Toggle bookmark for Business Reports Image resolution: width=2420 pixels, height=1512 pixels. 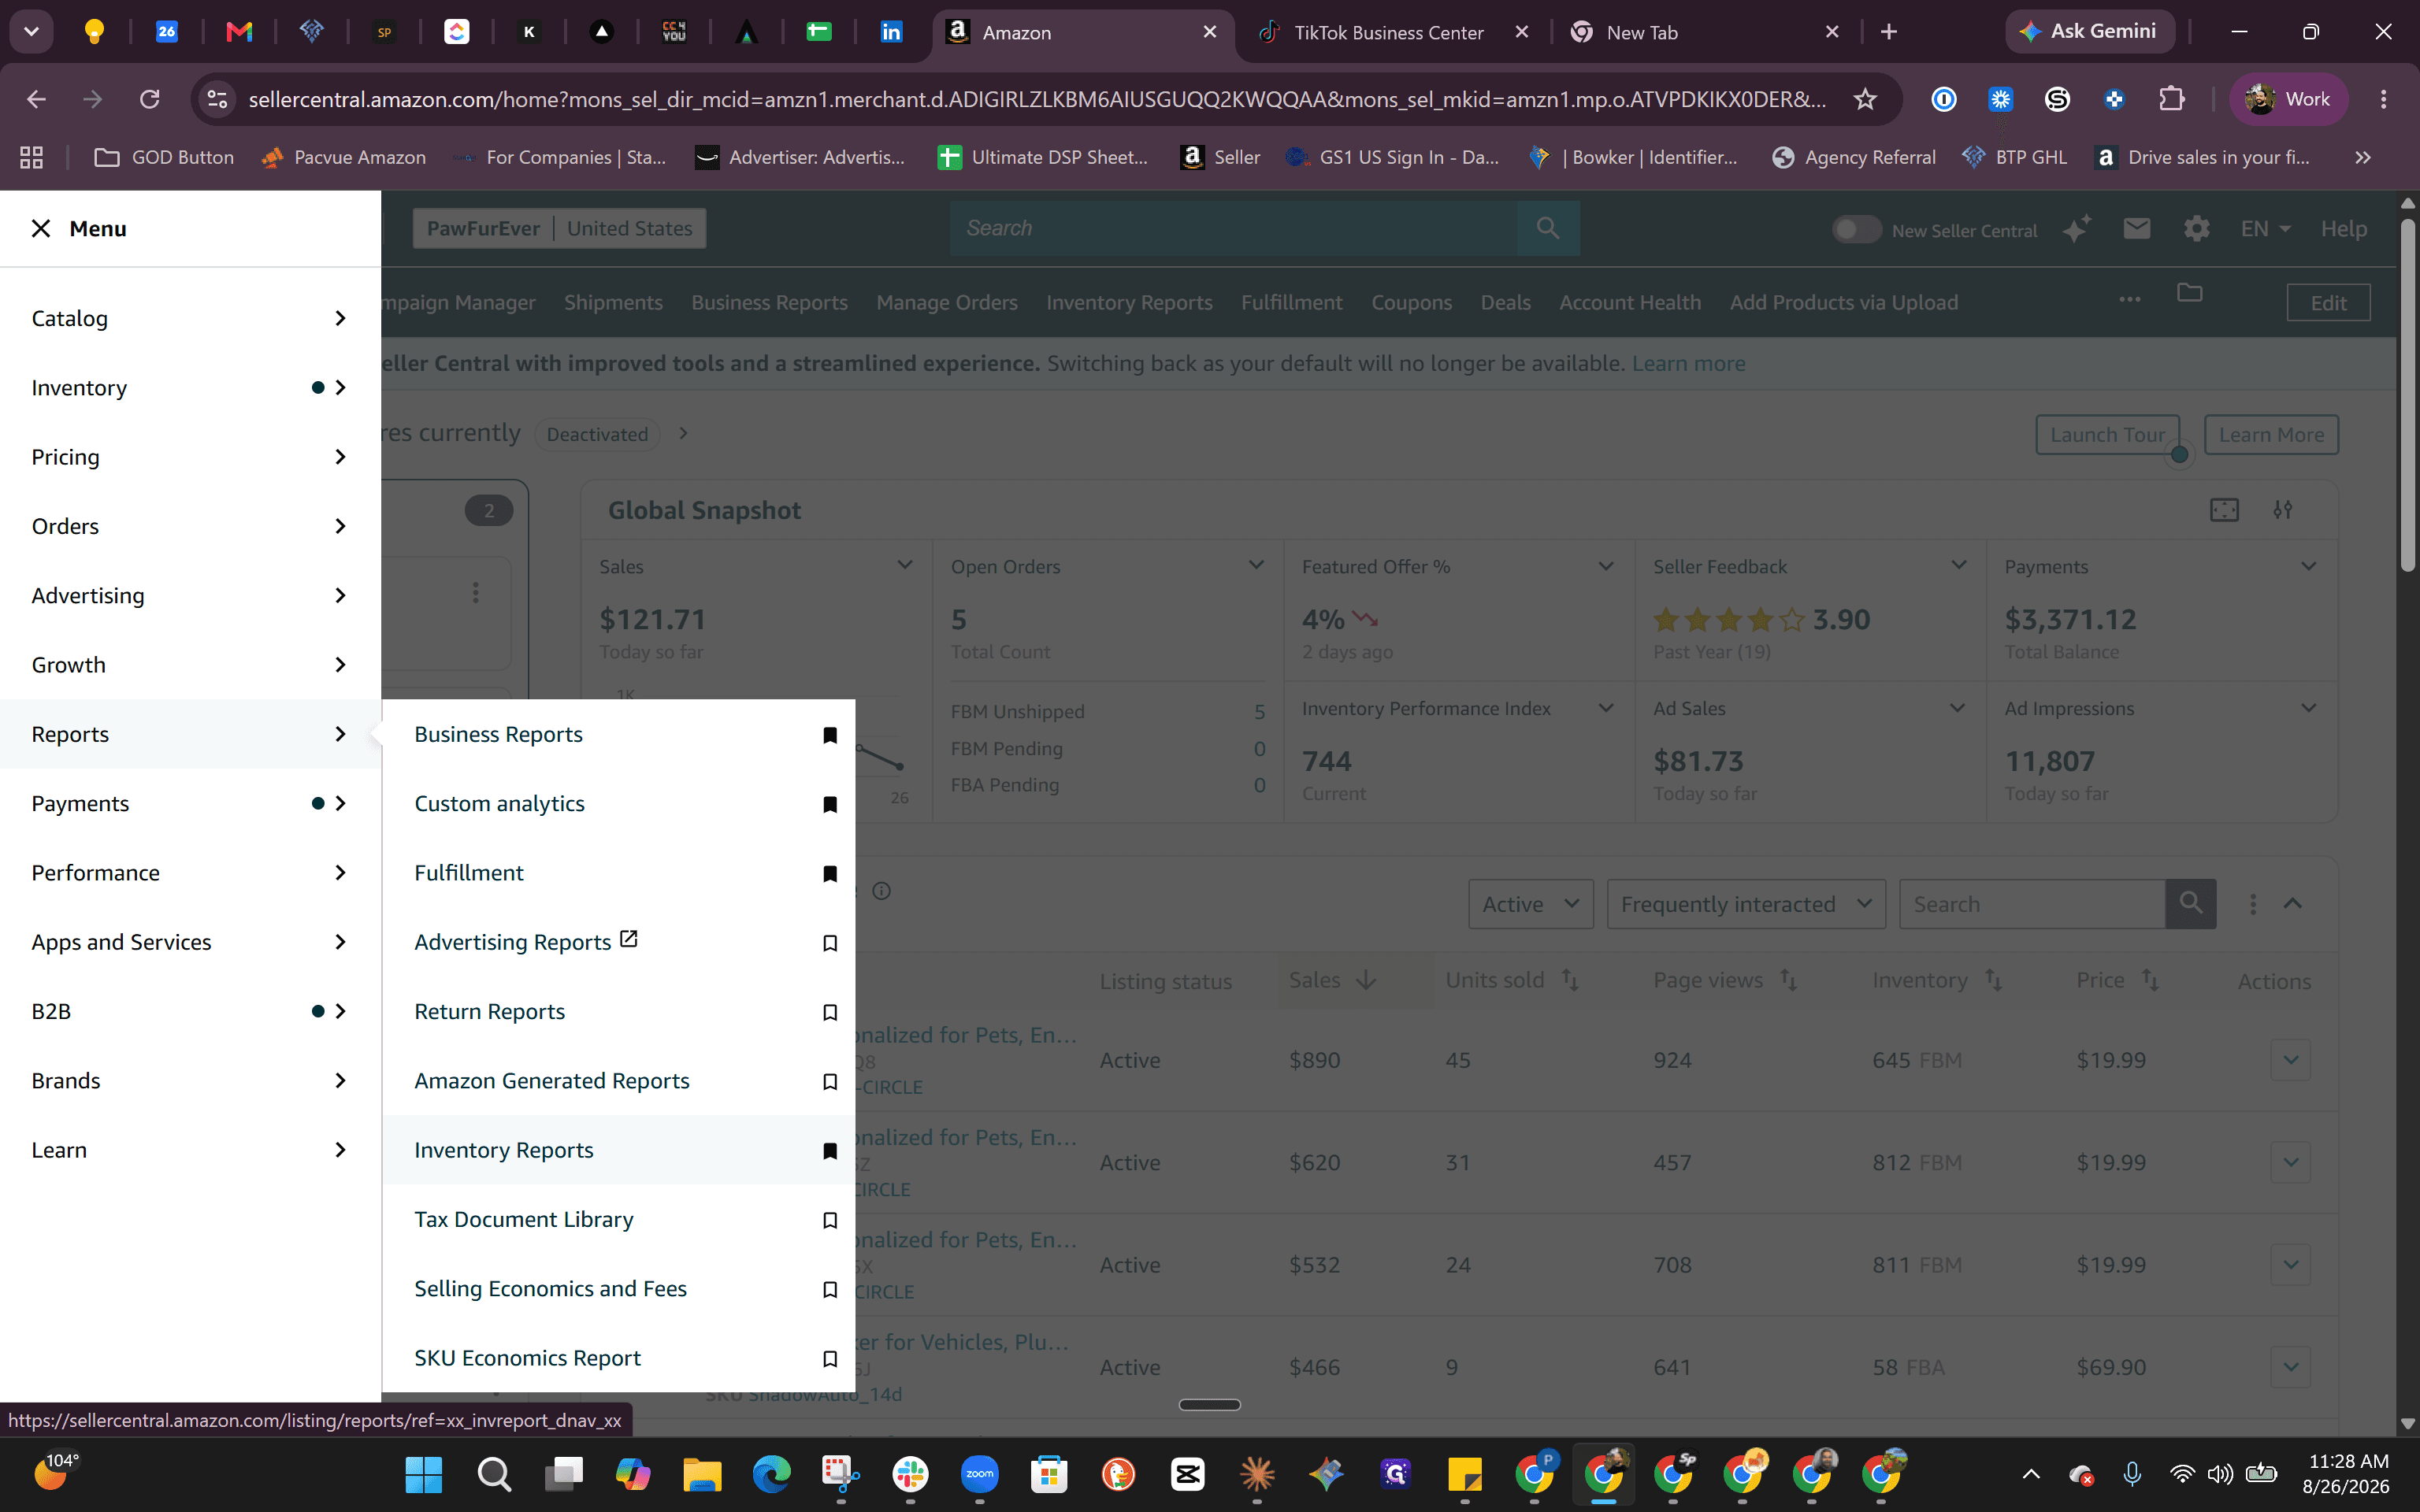pos(829,735)
